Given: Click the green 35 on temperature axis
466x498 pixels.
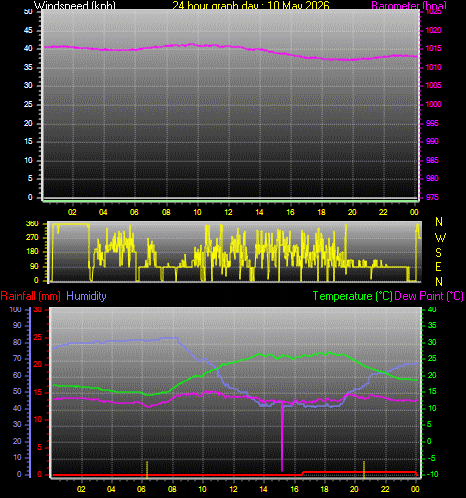Looking at the screenshot, I should (432, 325).
